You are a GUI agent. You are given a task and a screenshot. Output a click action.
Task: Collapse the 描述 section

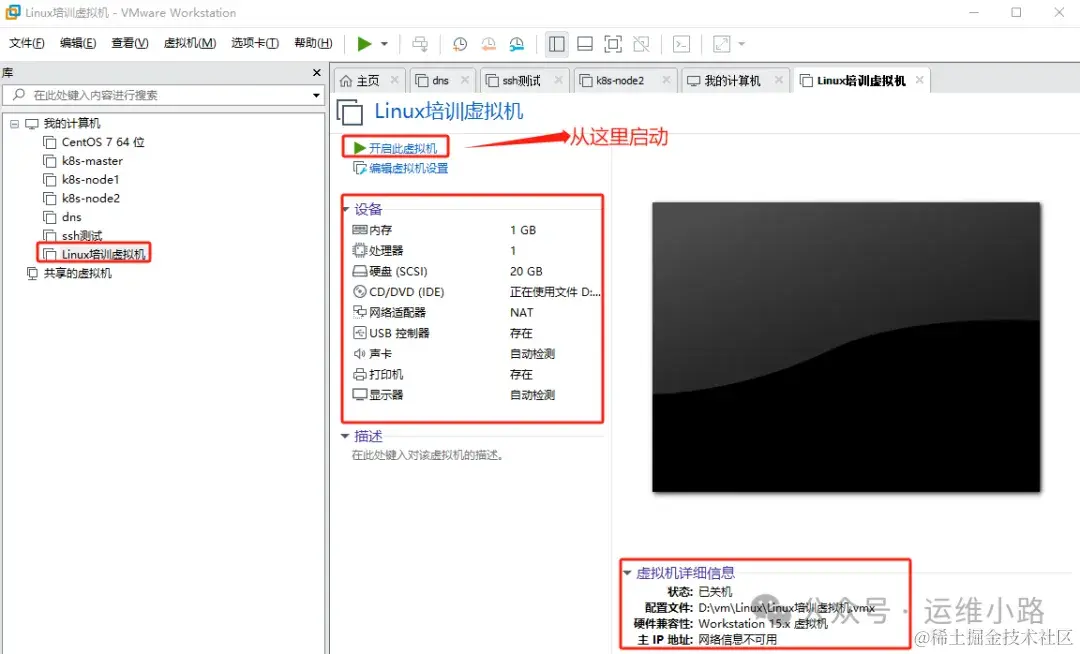(x=345, y=436)
